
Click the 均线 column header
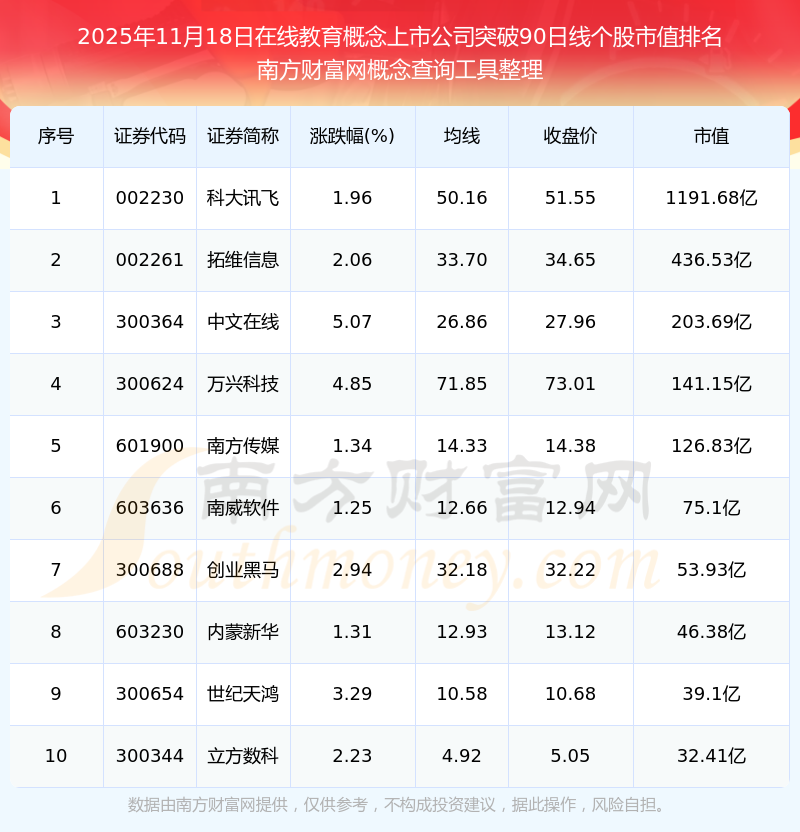pos(462,136)
